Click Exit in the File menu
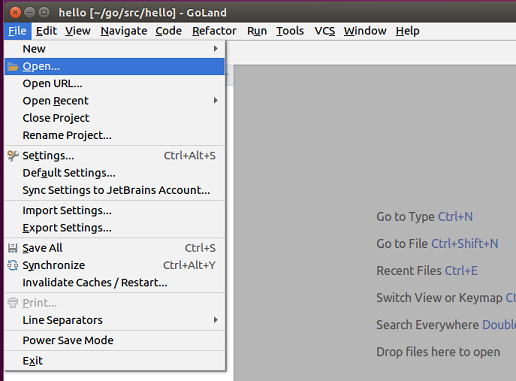The image size is (516, 381). [115, 361]
